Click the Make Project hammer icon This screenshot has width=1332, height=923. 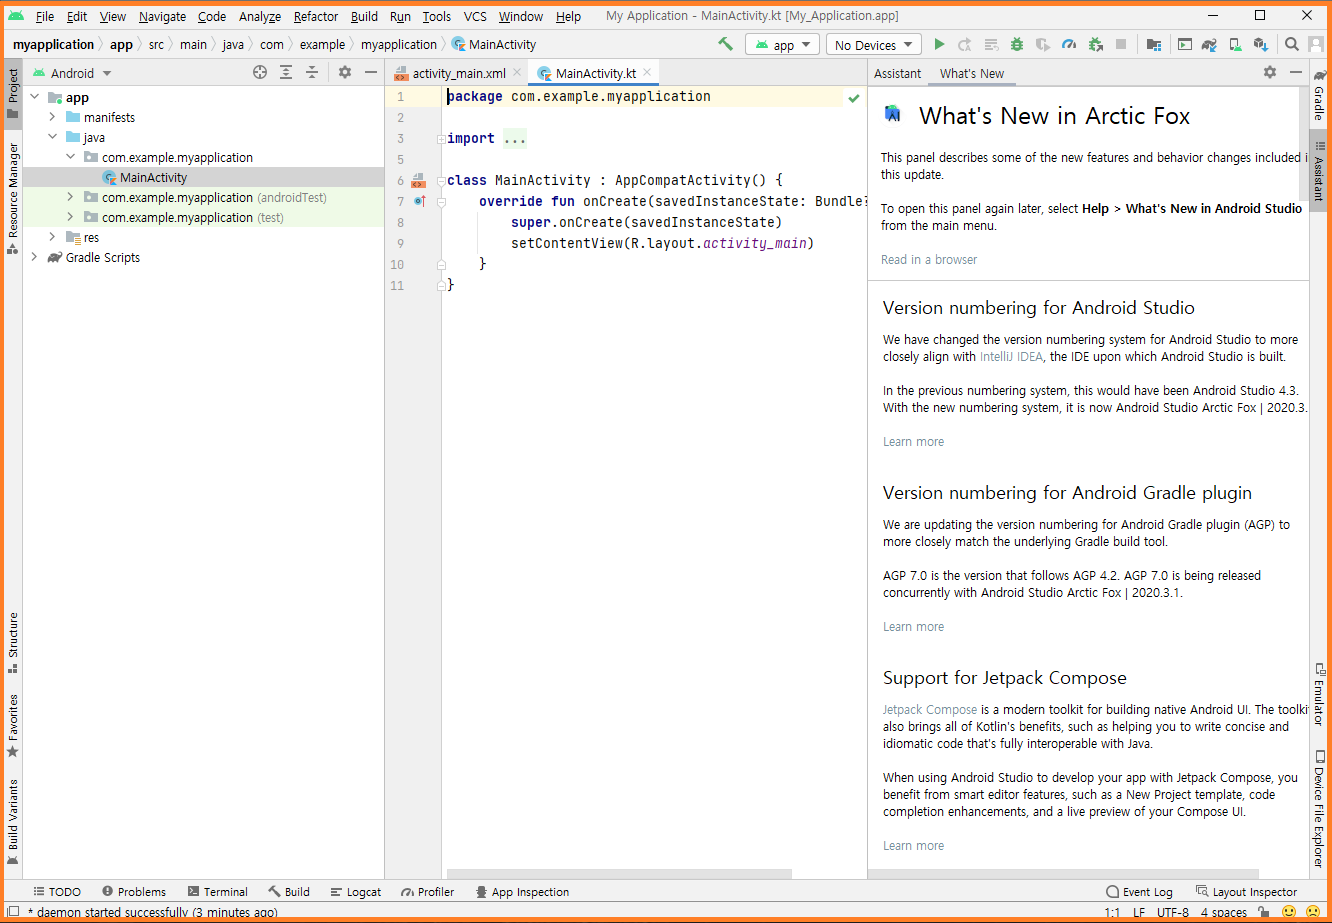tap(726, 45)
